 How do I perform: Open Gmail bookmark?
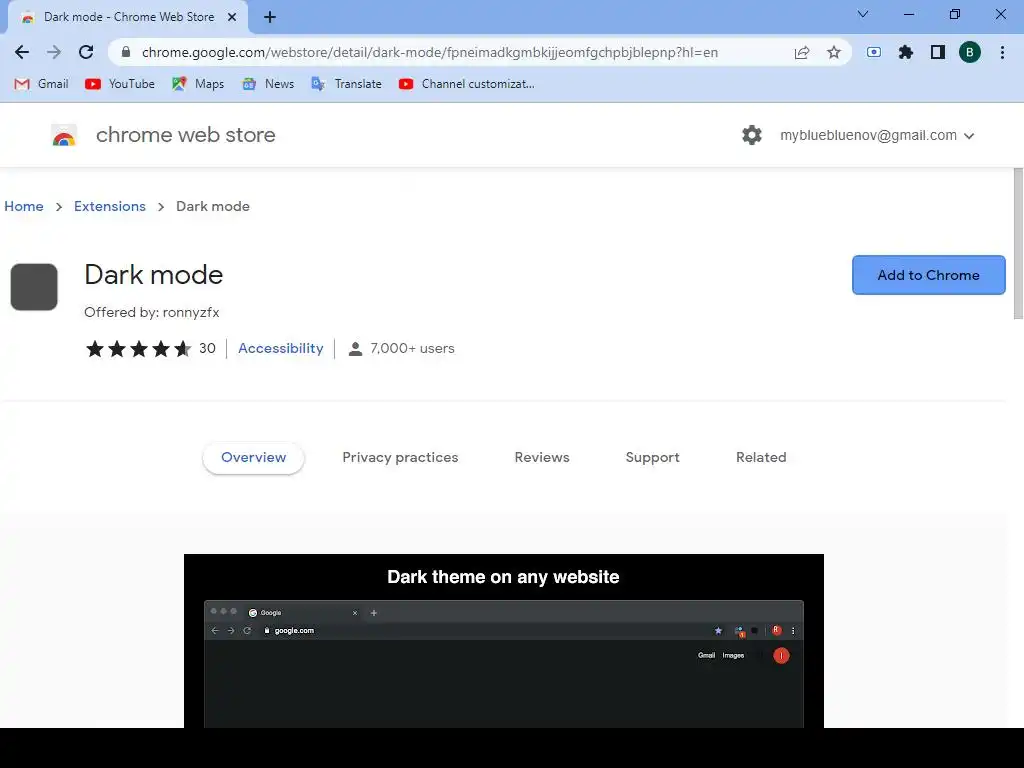coord(41,84)
